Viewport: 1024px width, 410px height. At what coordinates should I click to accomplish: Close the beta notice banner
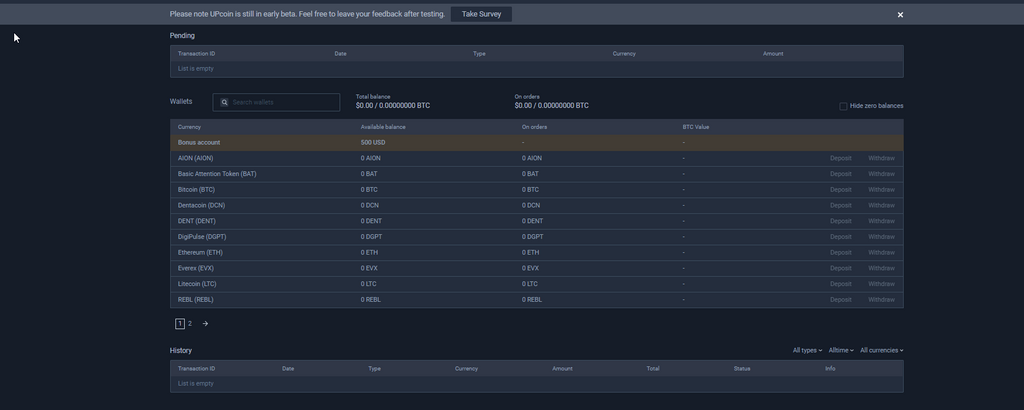[900, 15]
